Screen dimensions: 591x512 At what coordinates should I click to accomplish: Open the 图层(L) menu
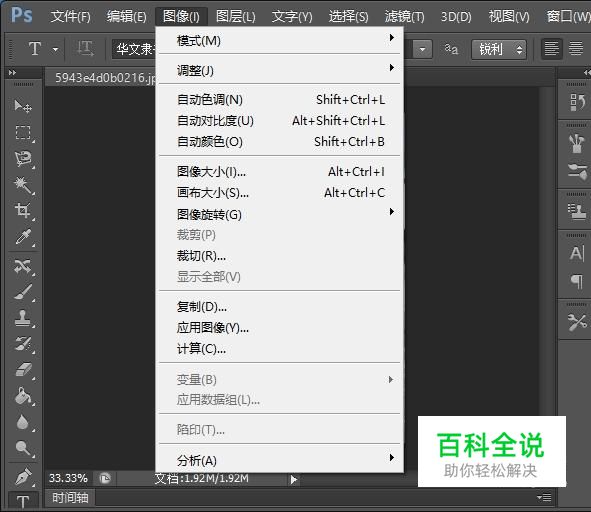(x=236, y=16)
